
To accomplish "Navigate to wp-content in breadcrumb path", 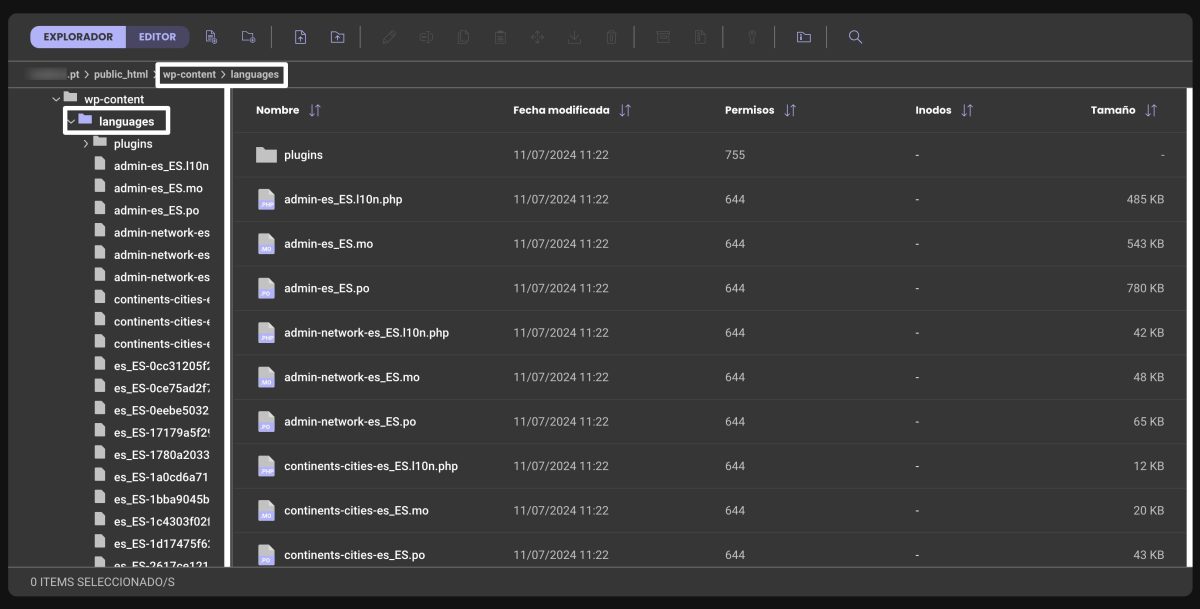I will coord(189,75).
